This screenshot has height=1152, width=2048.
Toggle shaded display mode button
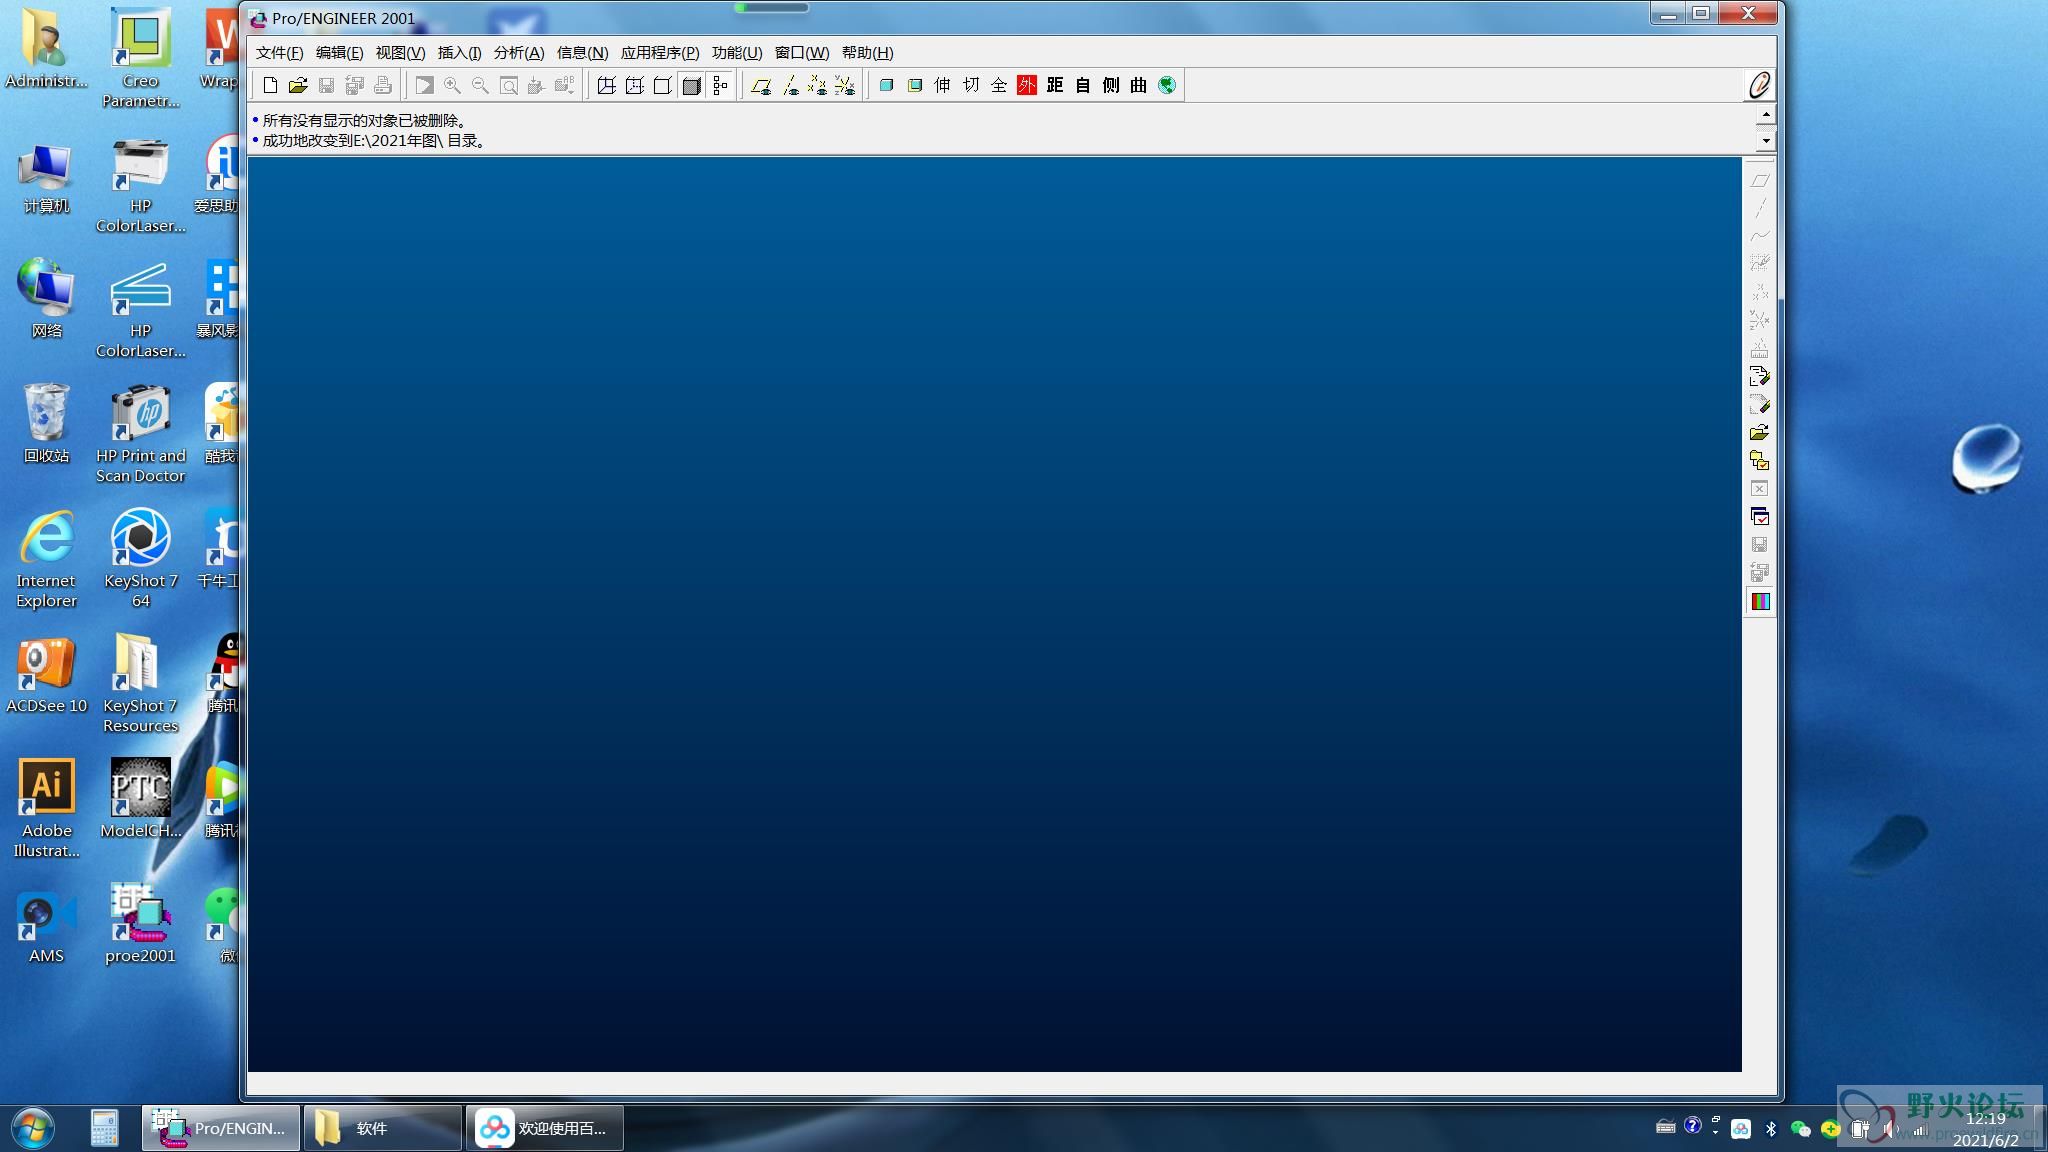click(x=691, y=86)
